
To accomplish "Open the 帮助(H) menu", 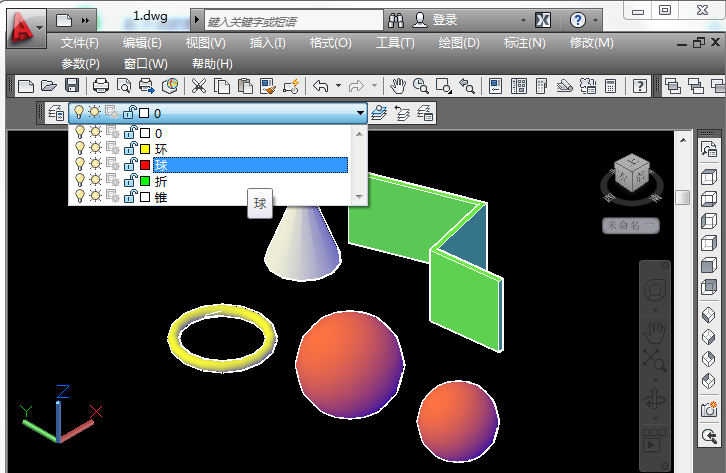I will pos(212,63).
